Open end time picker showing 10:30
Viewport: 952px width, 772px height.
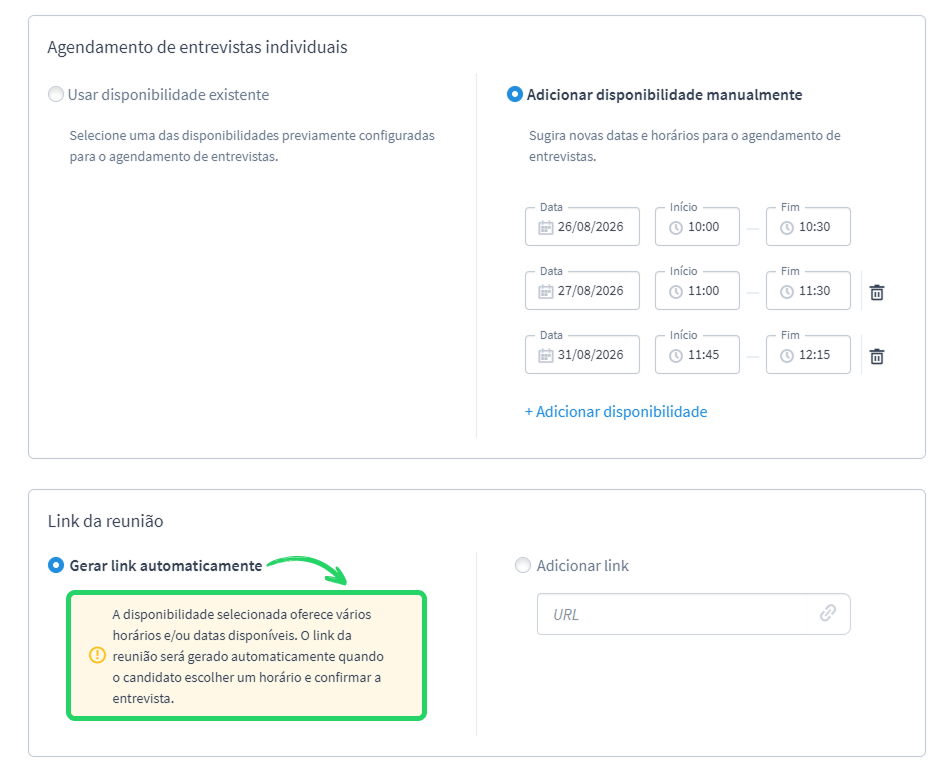tap(808, 227)
